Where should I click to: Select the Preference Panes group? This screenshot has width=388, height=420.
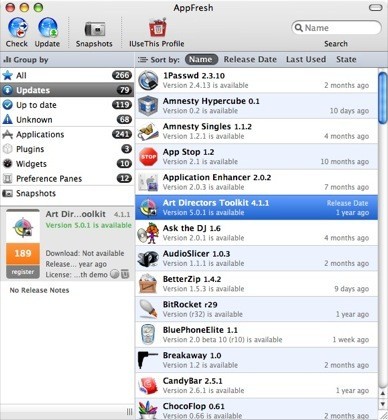pos(67,178)
